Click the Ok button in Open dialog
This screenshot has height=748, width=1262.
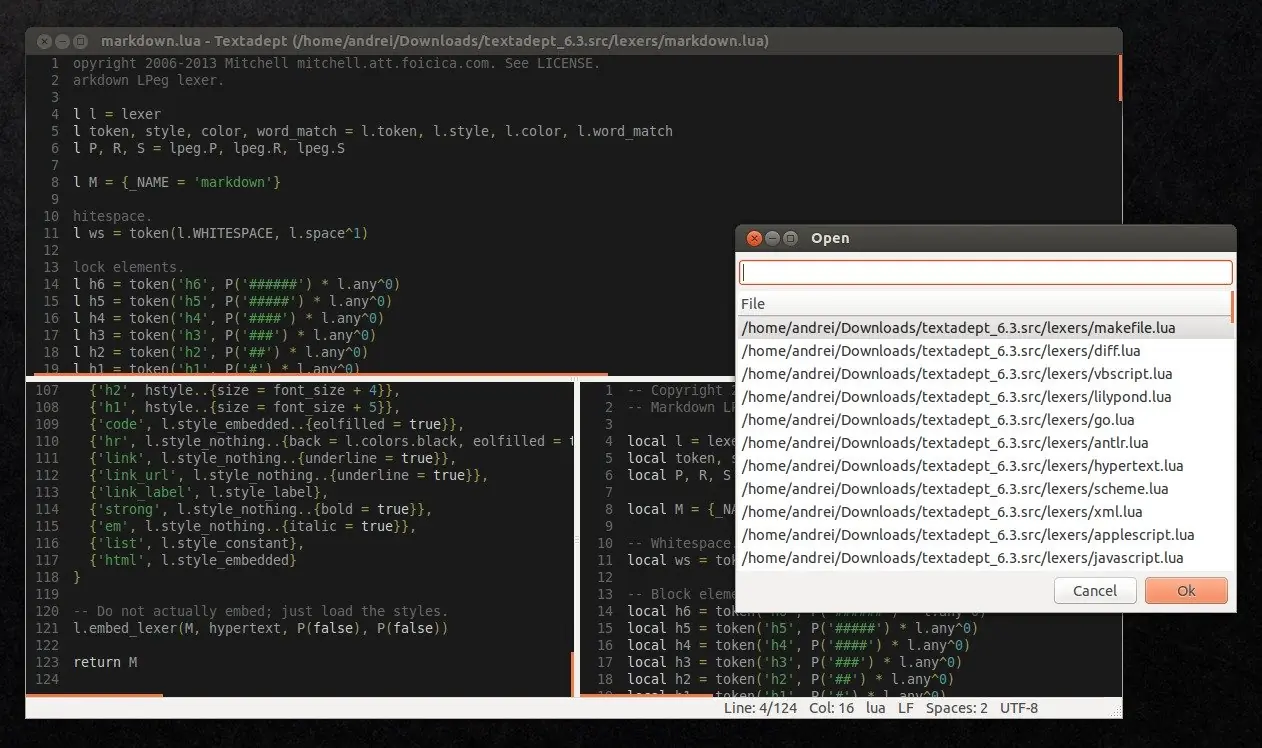[1186, 590]
